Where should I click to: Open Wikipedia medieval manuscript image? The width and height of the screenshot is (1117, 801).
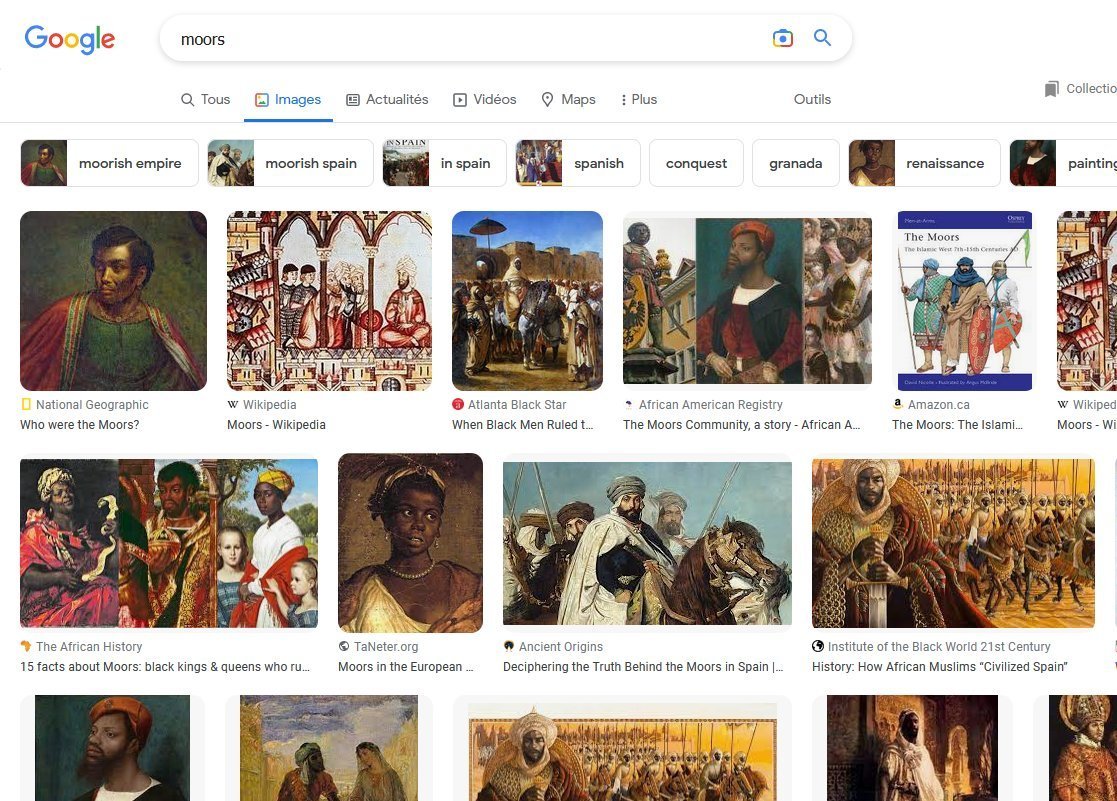click(x=329, y=301)
